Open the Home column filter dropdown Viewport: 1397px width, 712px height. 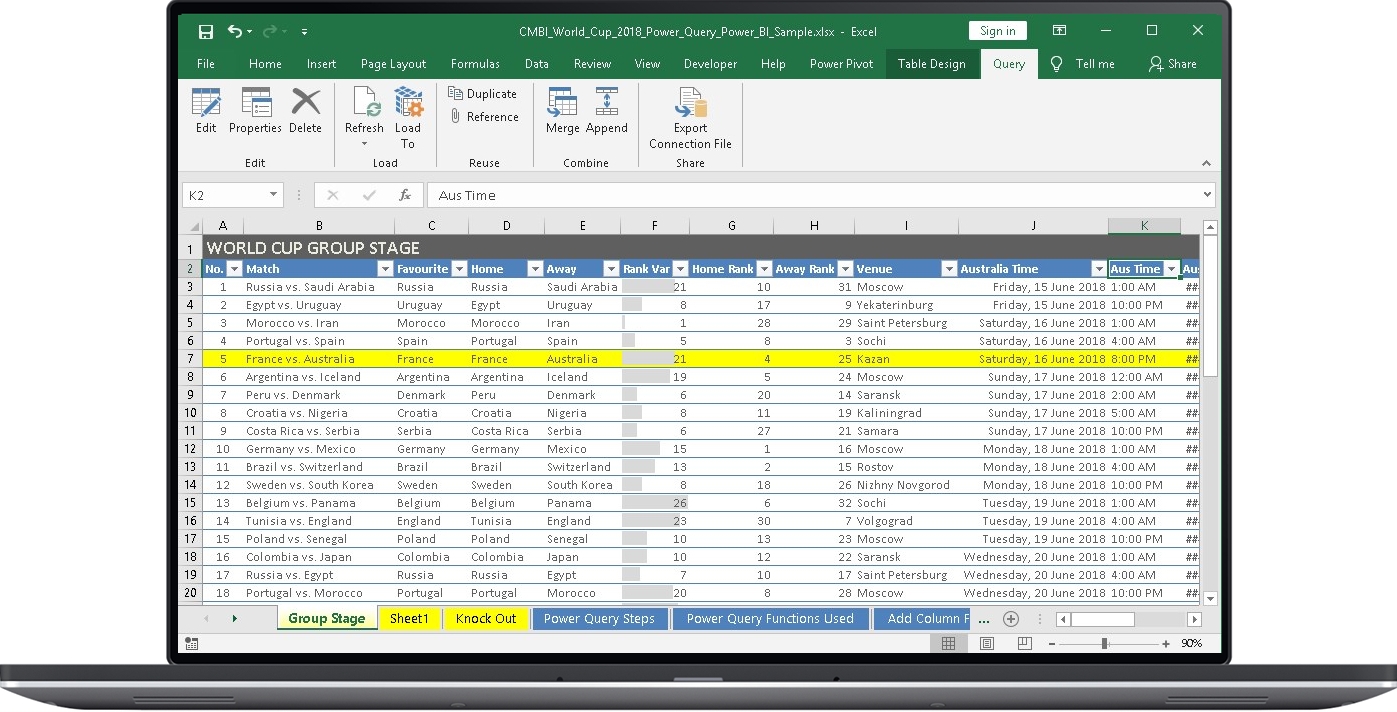pyautogui.click(x=534, y=269)
